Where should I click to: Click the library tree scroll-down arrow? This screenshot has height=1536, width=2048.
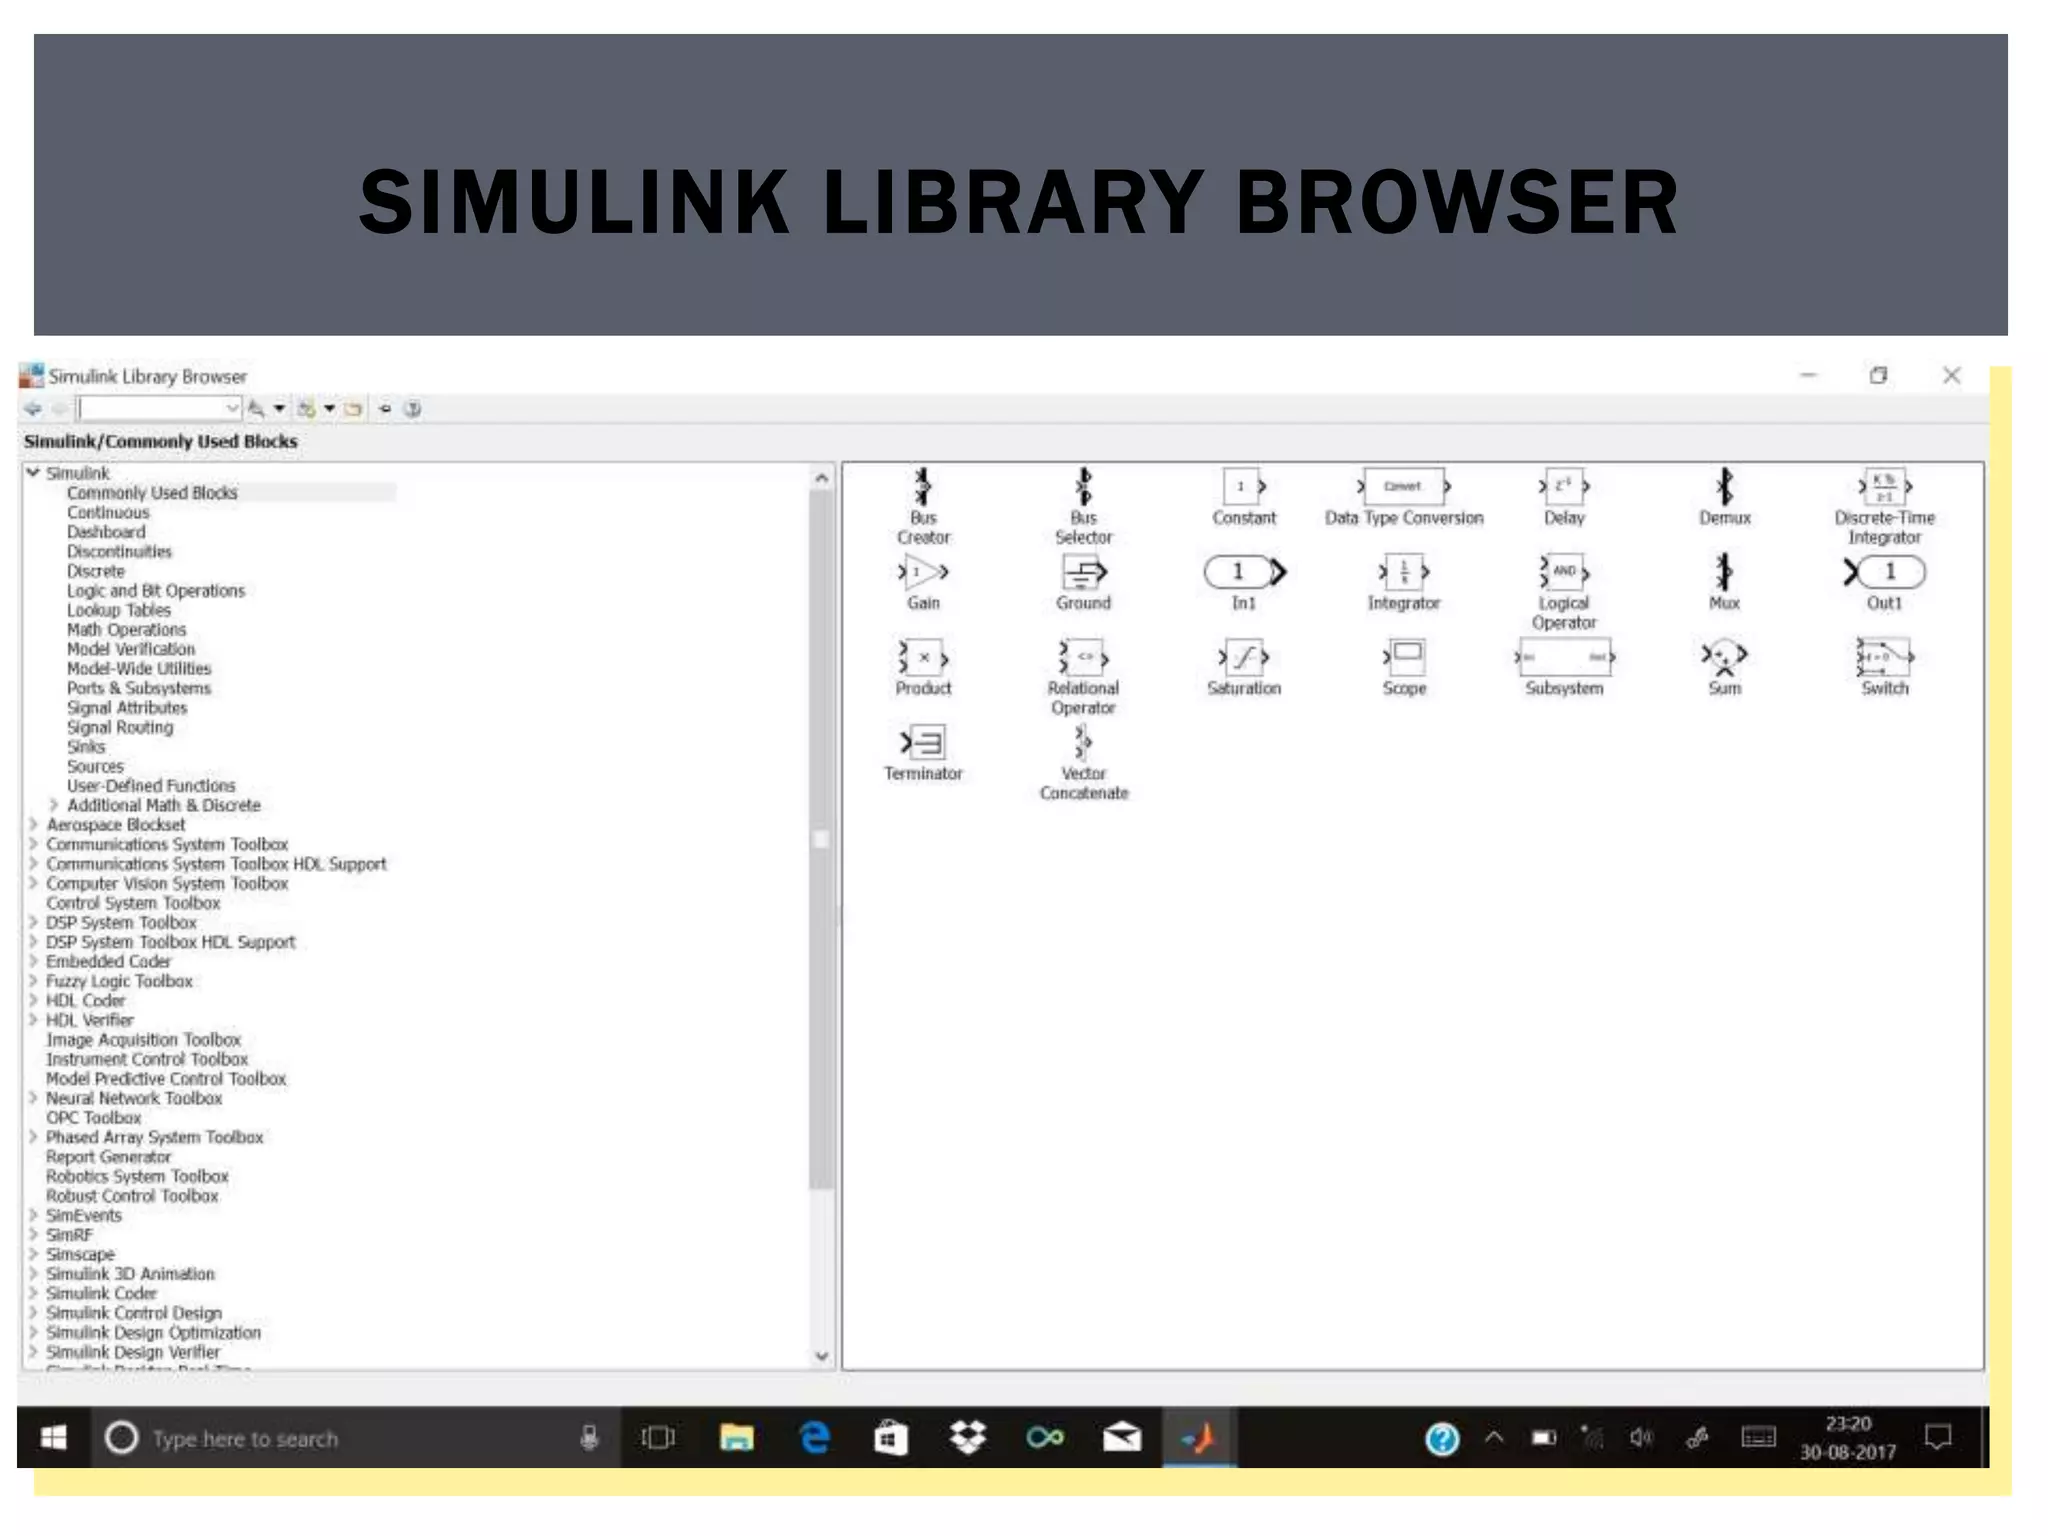822,1356
